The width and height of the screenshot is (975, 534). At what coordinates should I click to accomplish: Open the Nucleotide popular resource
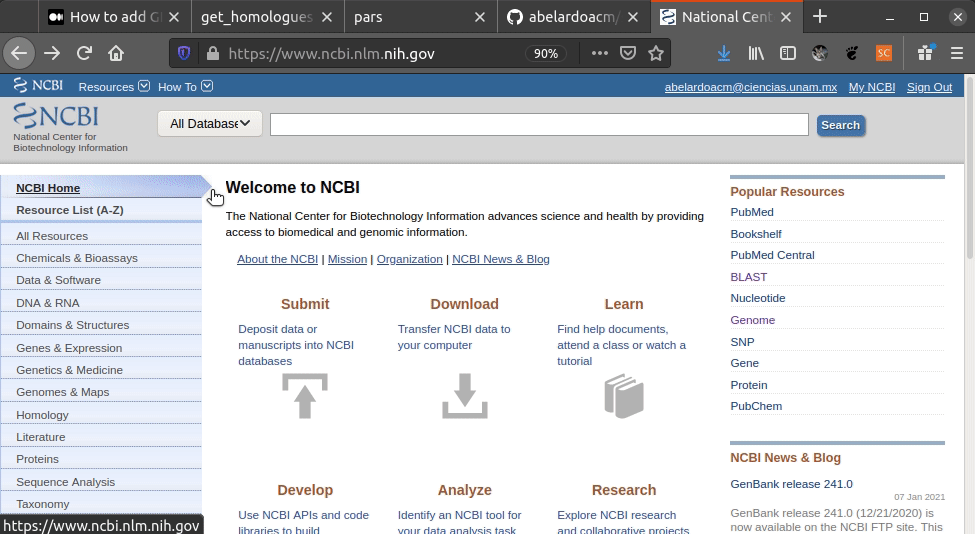coord(757,298)
